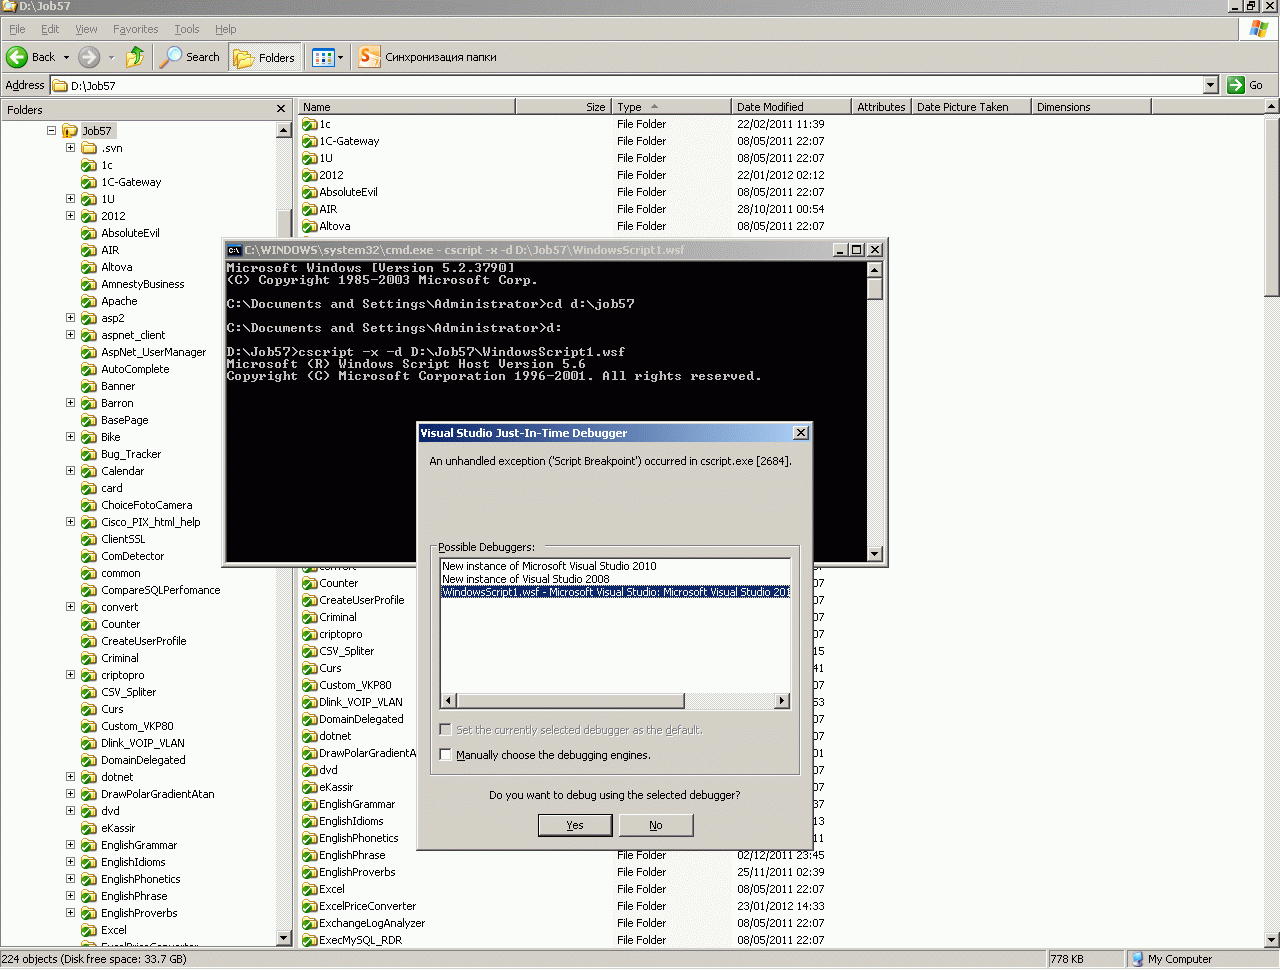
Task: Open the View menu
Action: (x=86, y=29)
